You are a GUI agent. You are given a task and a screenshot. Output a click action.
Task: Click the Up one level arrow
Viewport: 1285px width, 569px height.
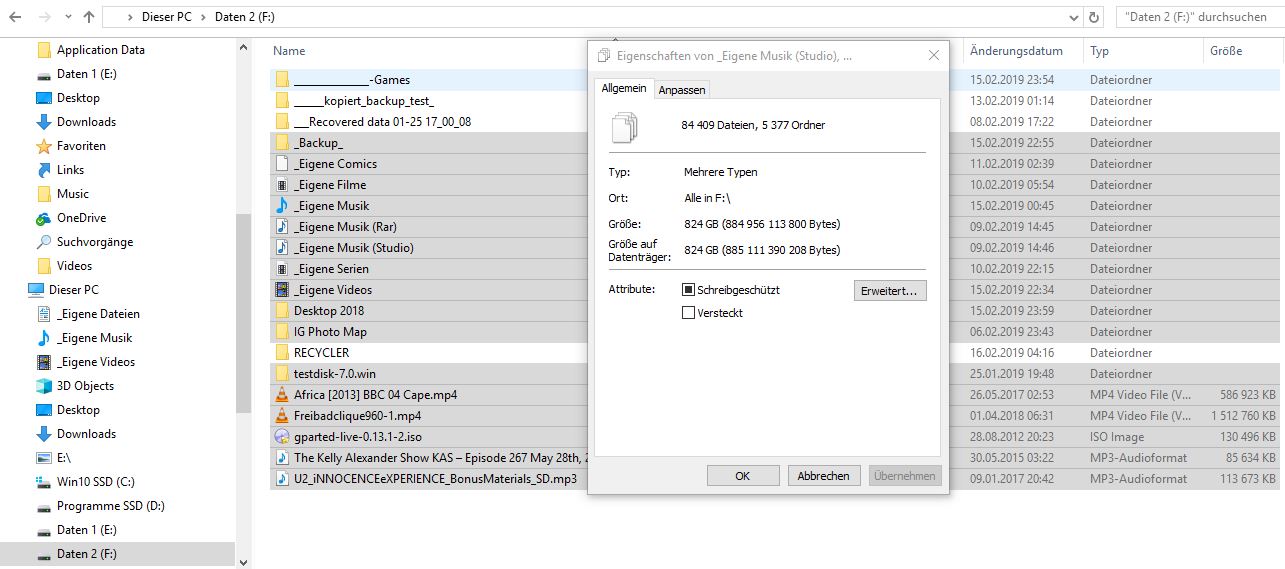89,17
